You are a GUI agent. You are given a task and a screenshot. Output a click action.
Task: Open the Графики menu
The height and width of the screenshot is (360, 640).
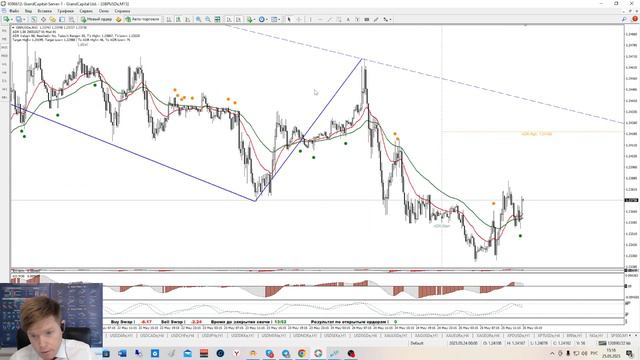pyautogui.click(x=65, y=11)
